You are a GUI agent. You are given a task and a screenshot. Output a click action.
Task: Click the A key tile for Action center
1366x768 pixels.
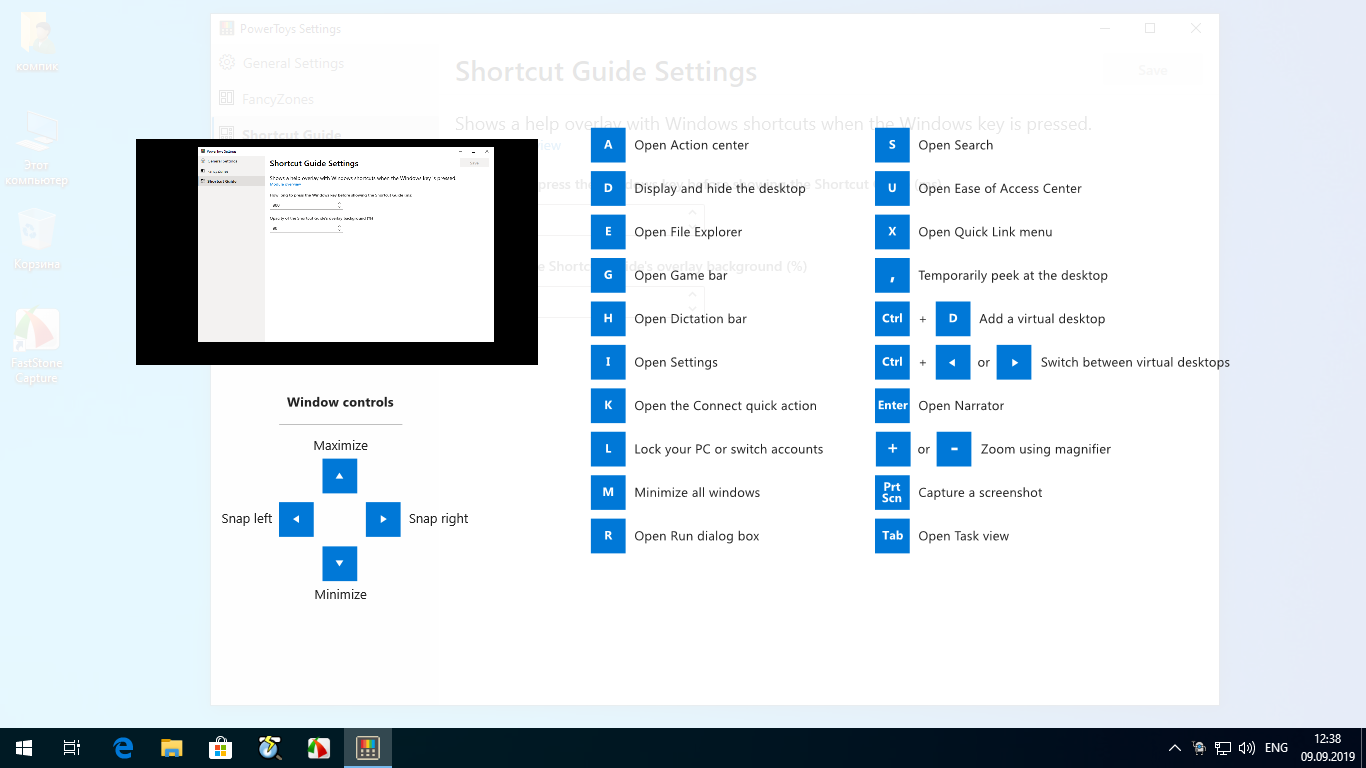[x=608, y=145]
